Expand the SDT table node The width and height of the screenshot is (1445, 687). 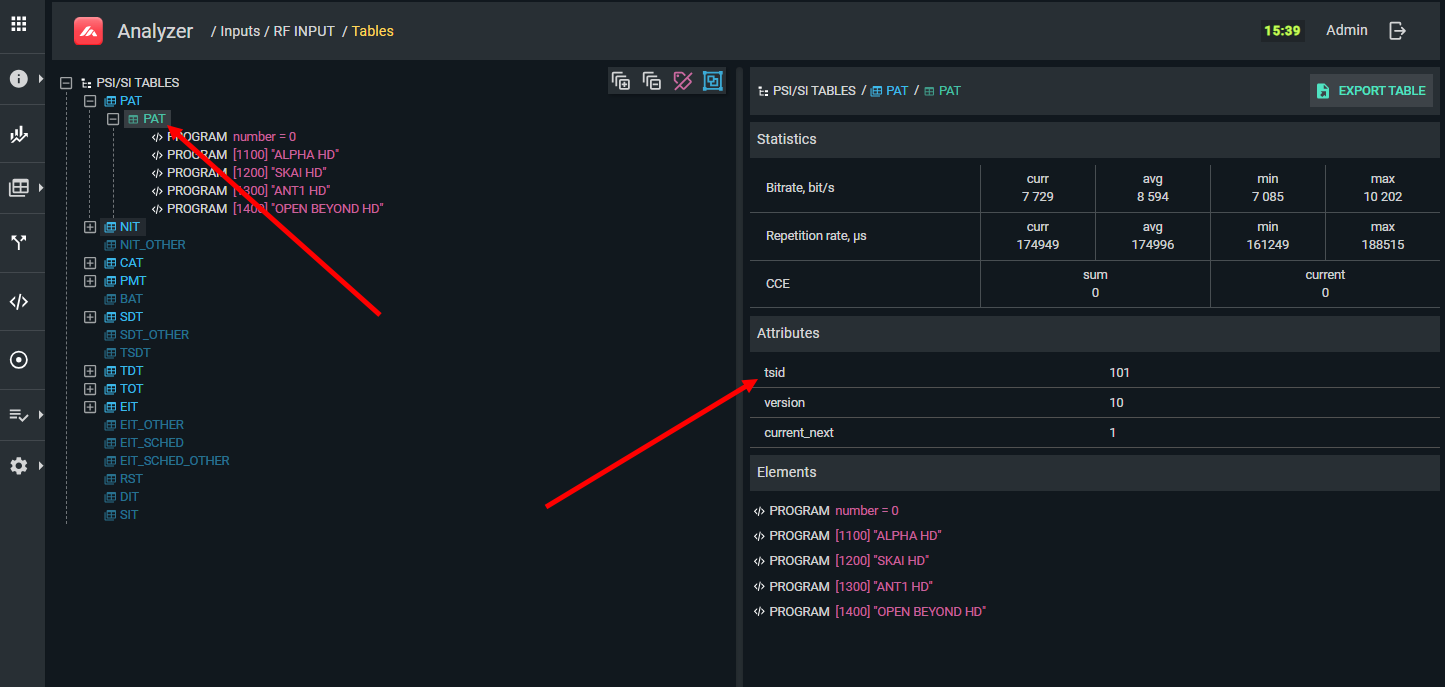coord(90,317)
